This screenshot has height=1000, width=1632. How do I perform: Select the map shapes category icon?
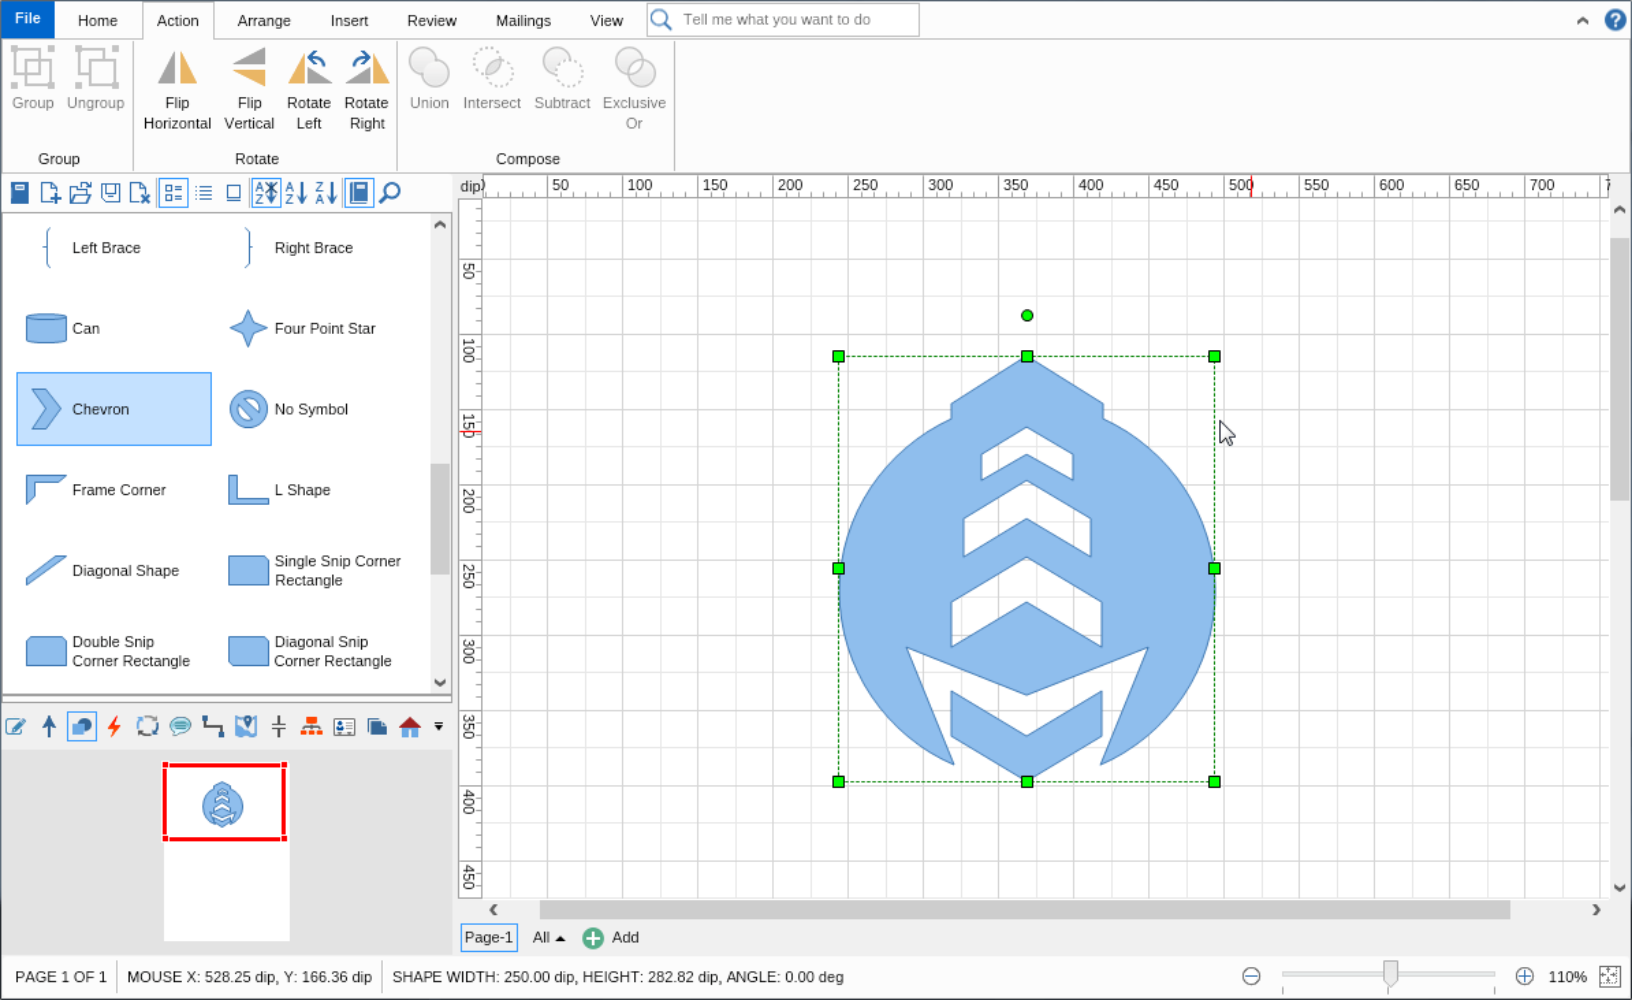click(x=246, y=726)
